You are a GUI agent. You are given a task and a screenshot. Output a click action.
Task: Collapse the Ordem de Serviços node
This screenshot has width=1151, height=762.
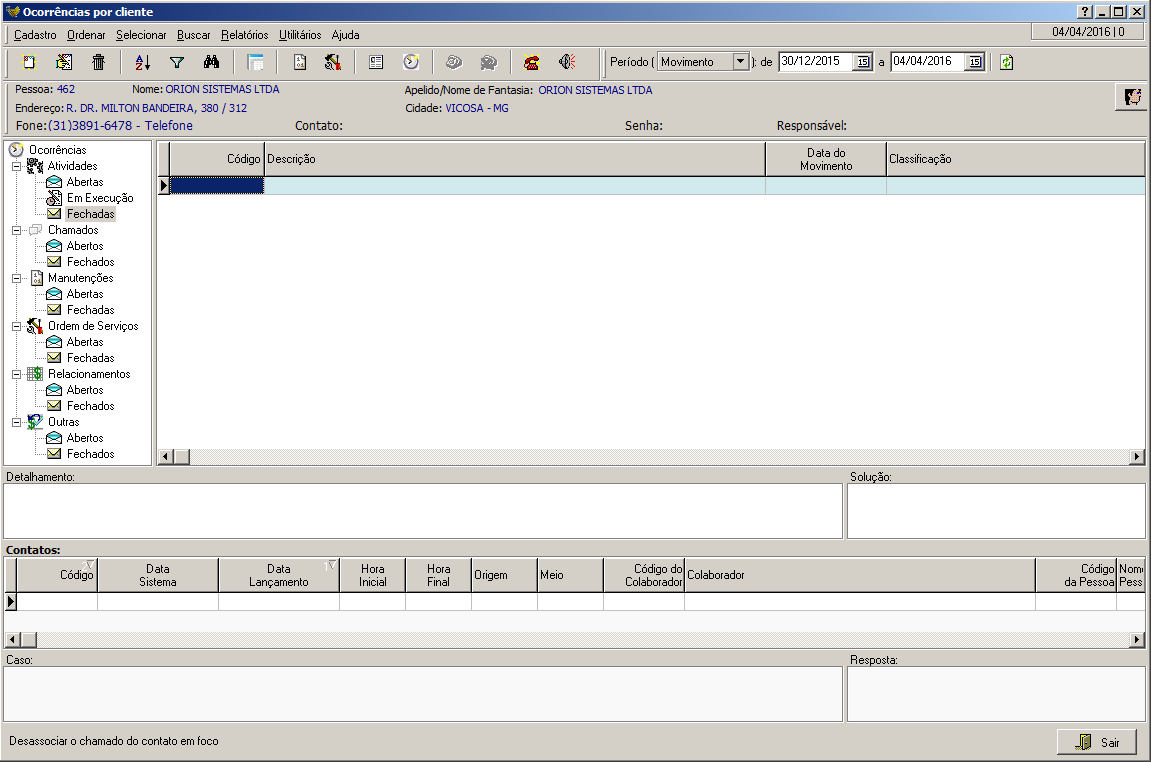point(16,326)
